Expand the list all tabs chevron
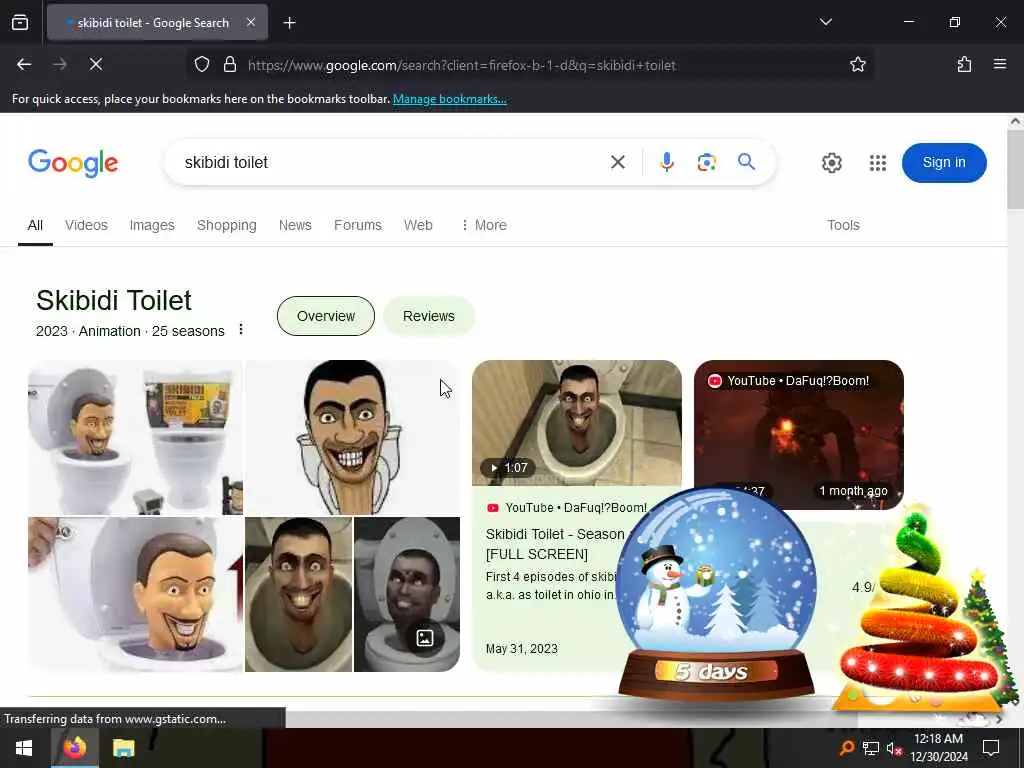Screen dimensions: 1024x768 (825, 22)
